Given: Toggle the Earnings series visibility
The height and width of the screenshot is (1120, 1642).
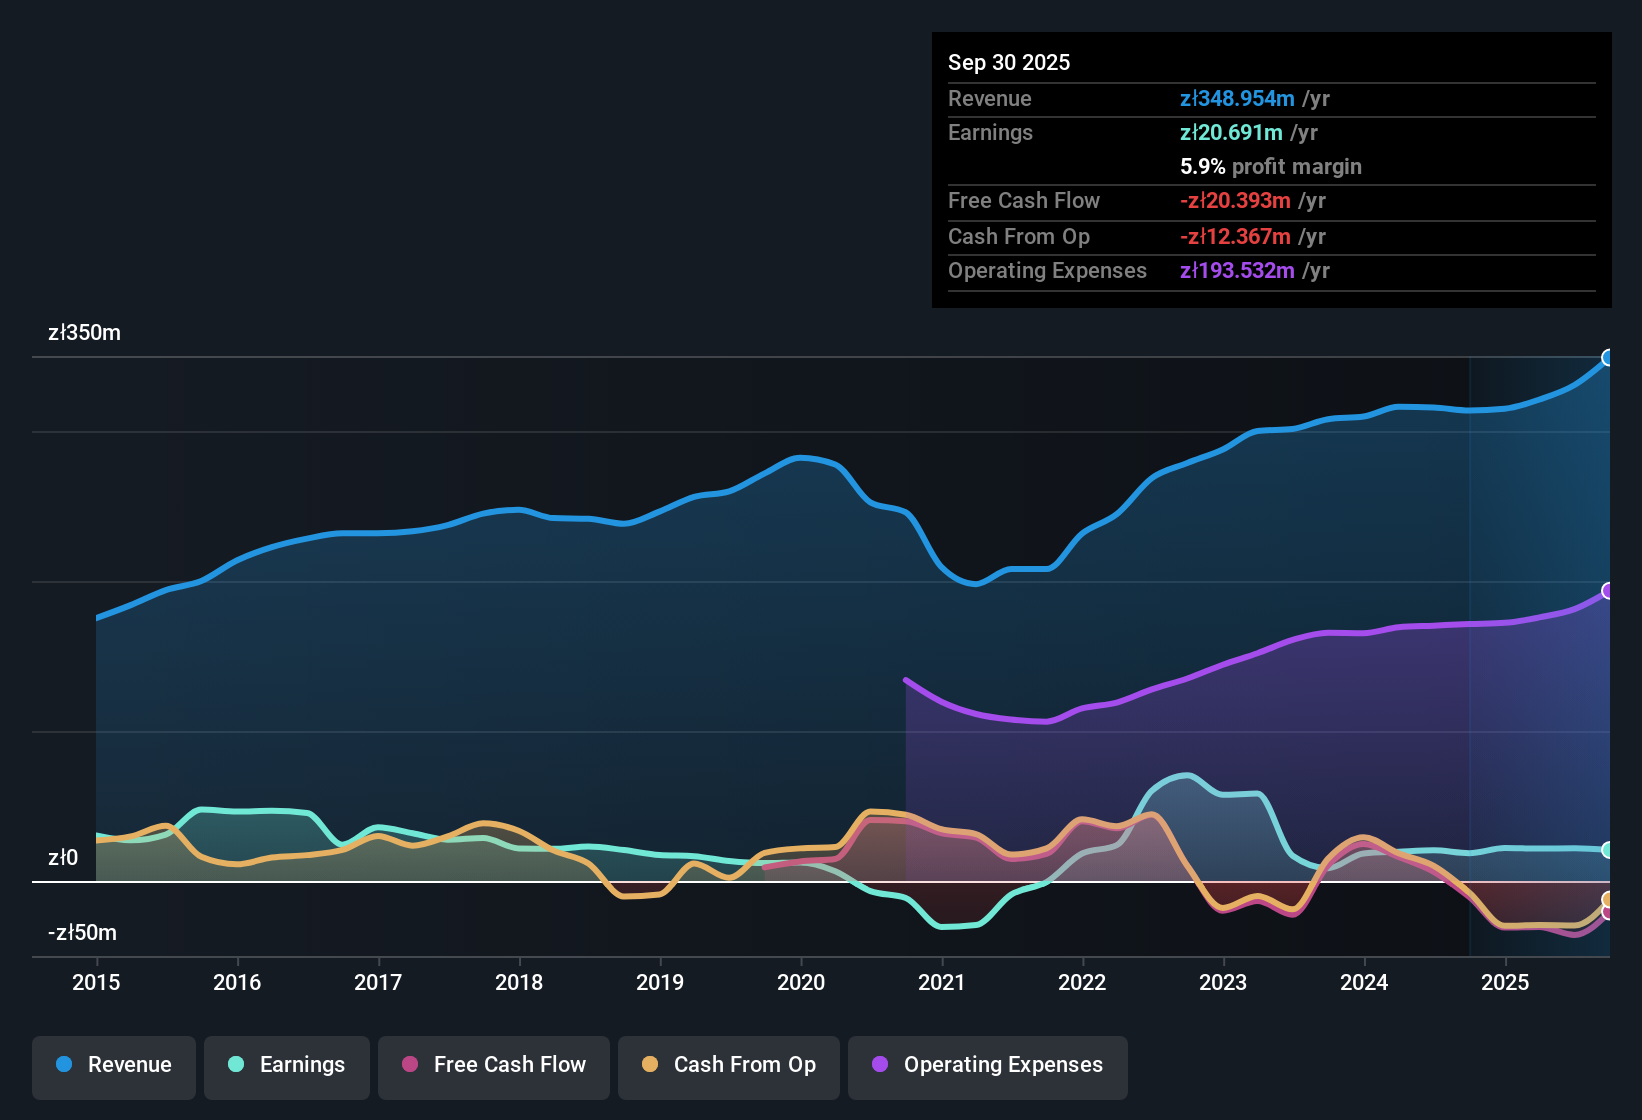Looking at the screenshot, I should coord(287,1065).
